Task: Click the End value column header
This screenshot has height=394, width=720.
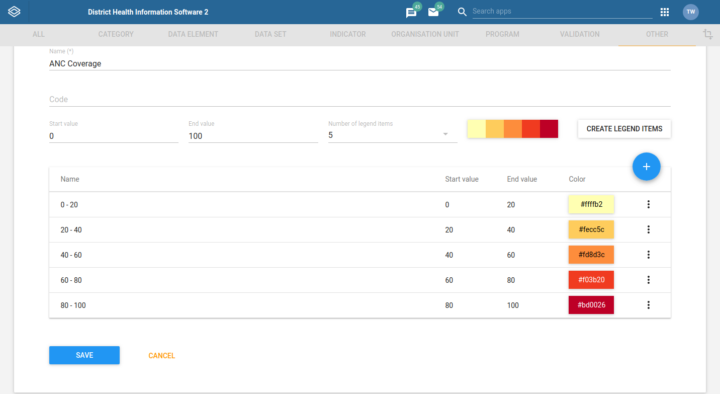Action: click(522, 179)
